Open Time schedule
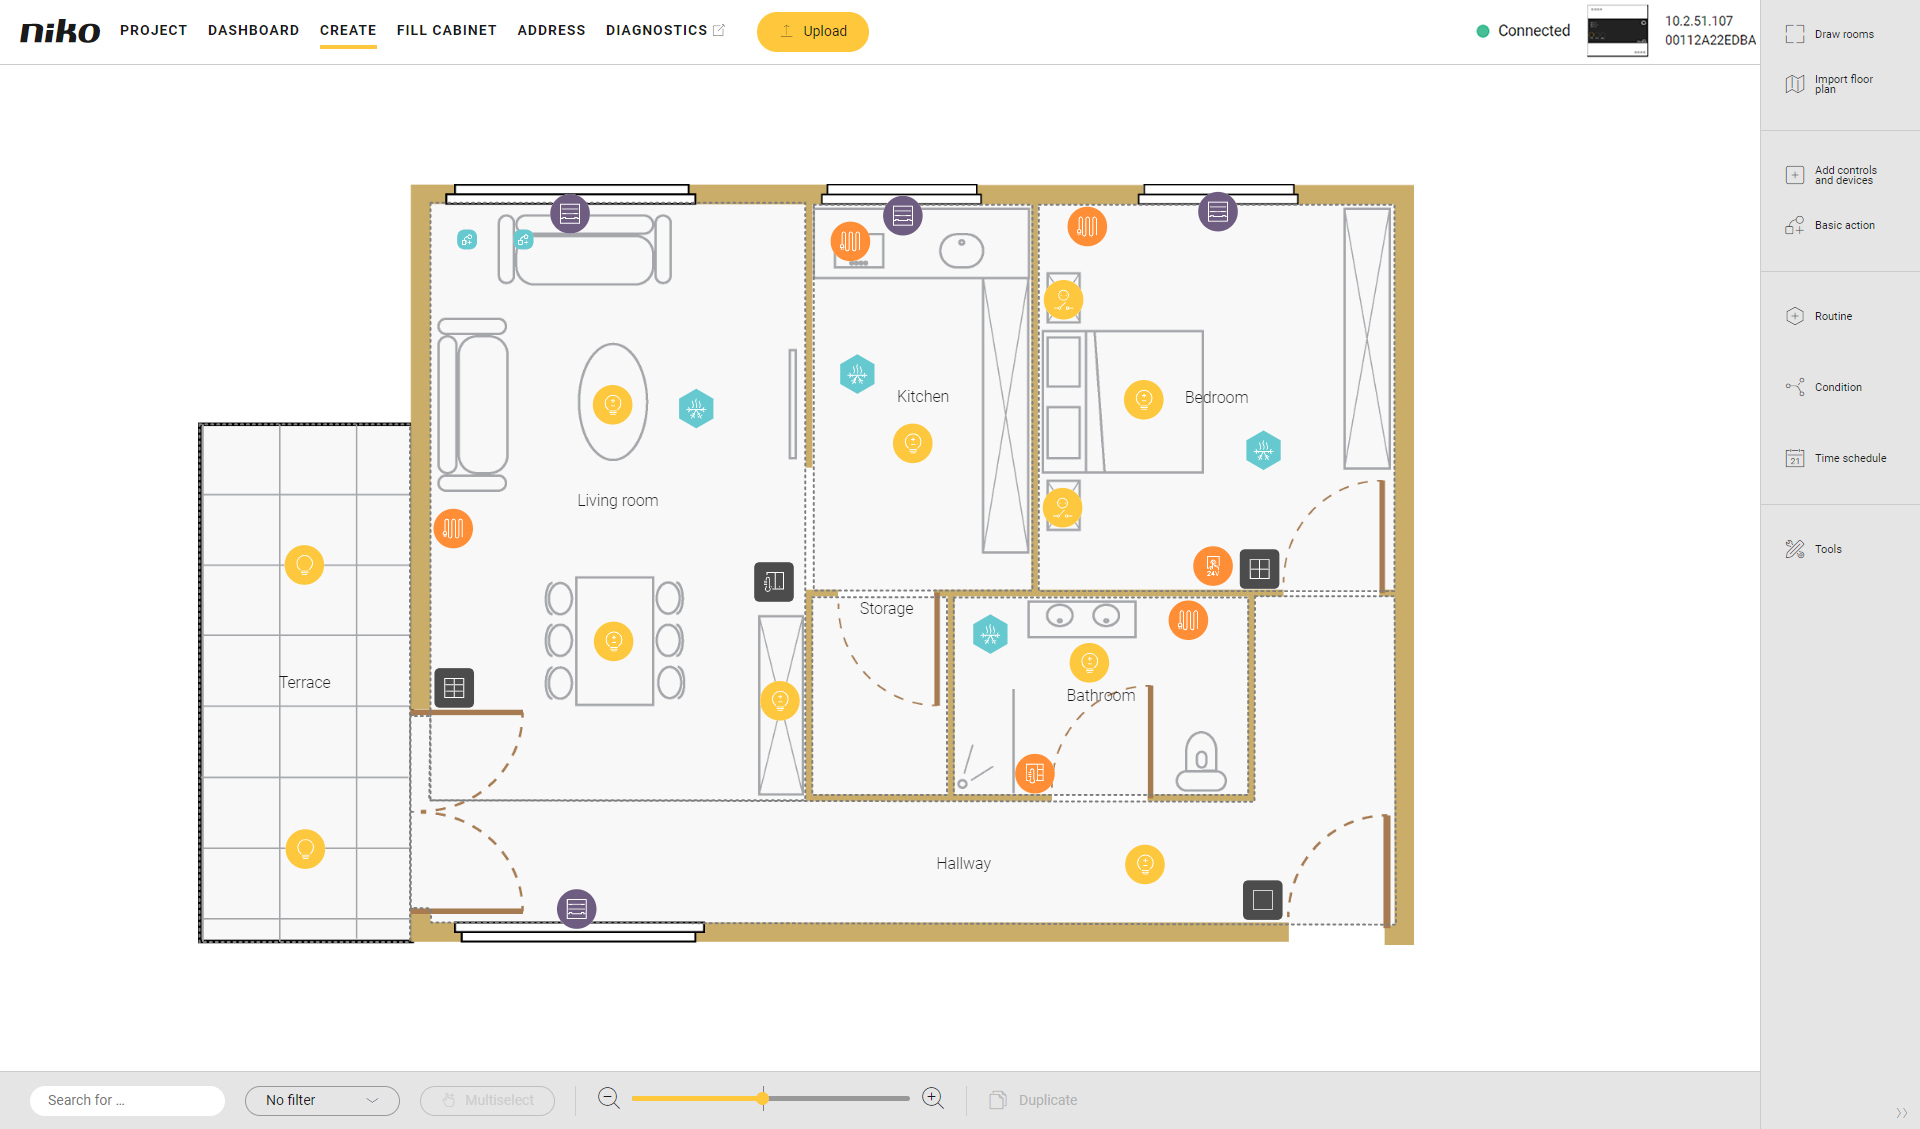 click(1836, 458)
